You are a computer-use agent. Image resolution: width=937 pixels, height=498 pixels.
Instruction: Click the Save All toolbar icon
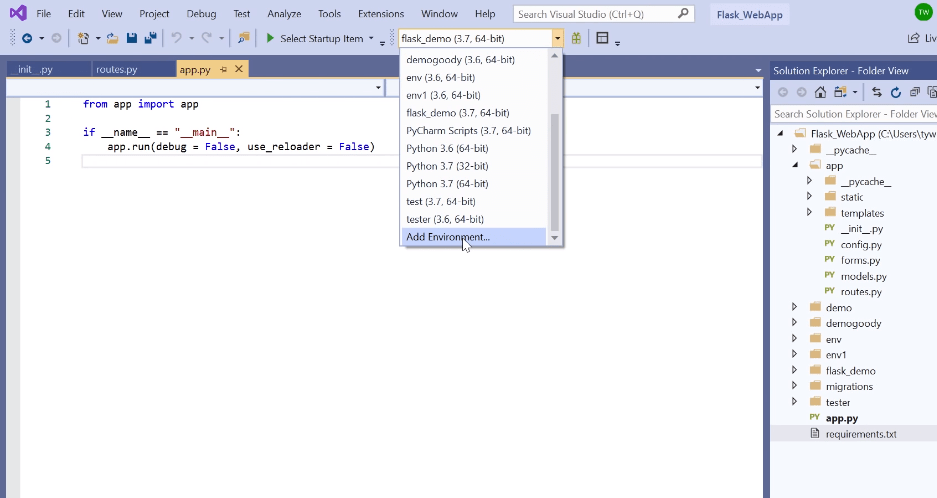point(151,38)
